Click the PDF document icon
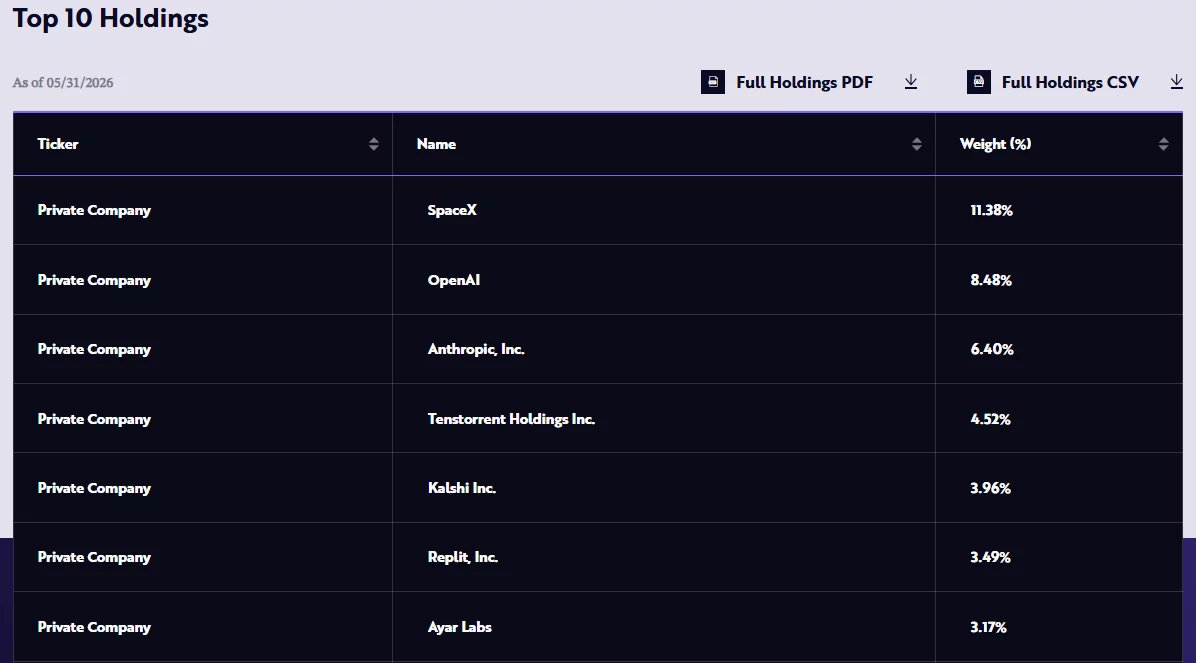This screenshot has width=1196, height=663. 712,82
